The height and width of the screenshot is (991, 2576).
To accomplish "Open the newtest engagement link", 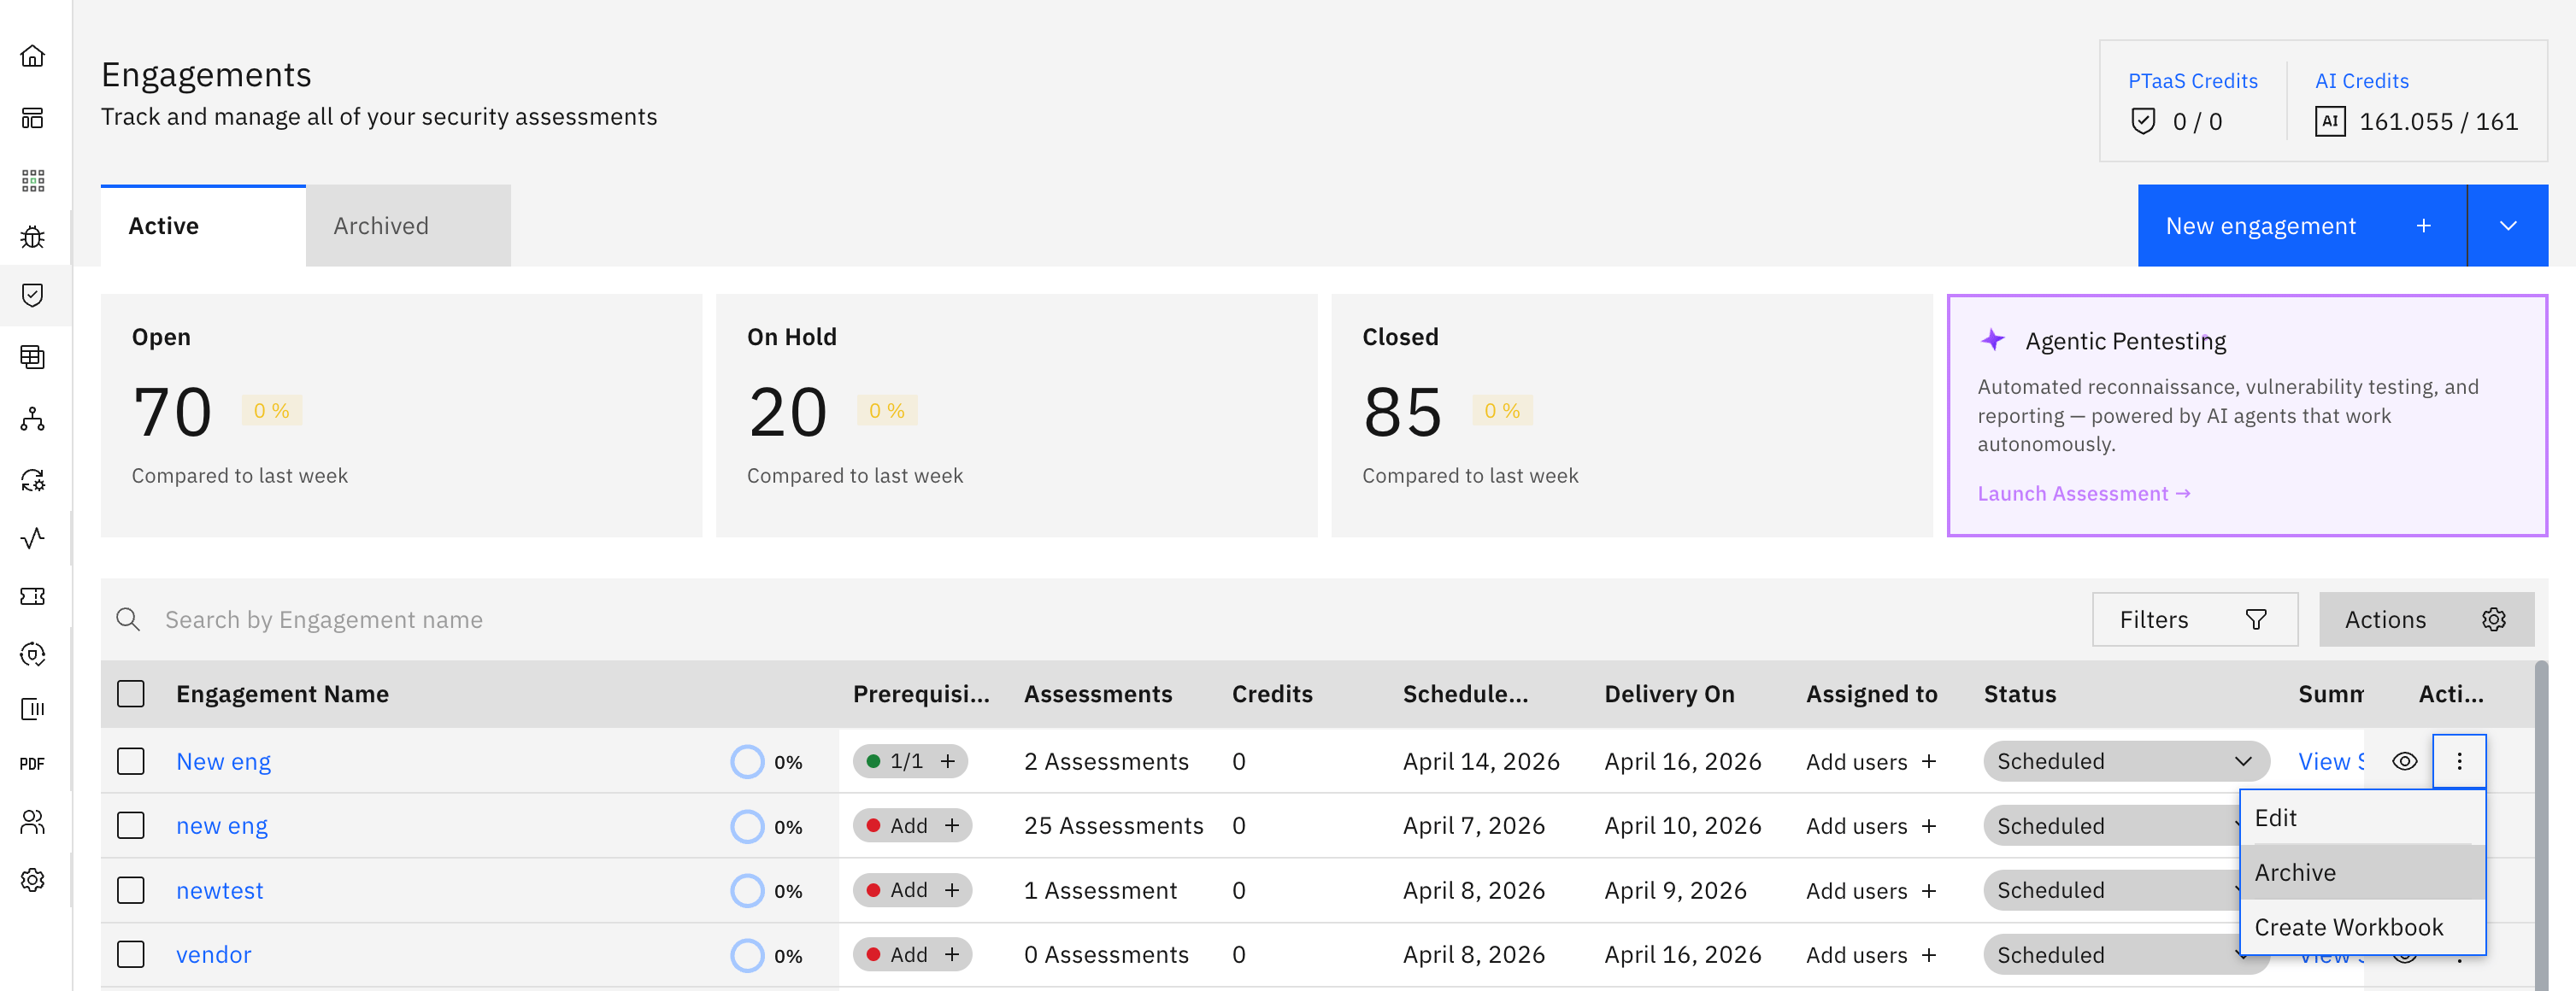I will 220,890.
